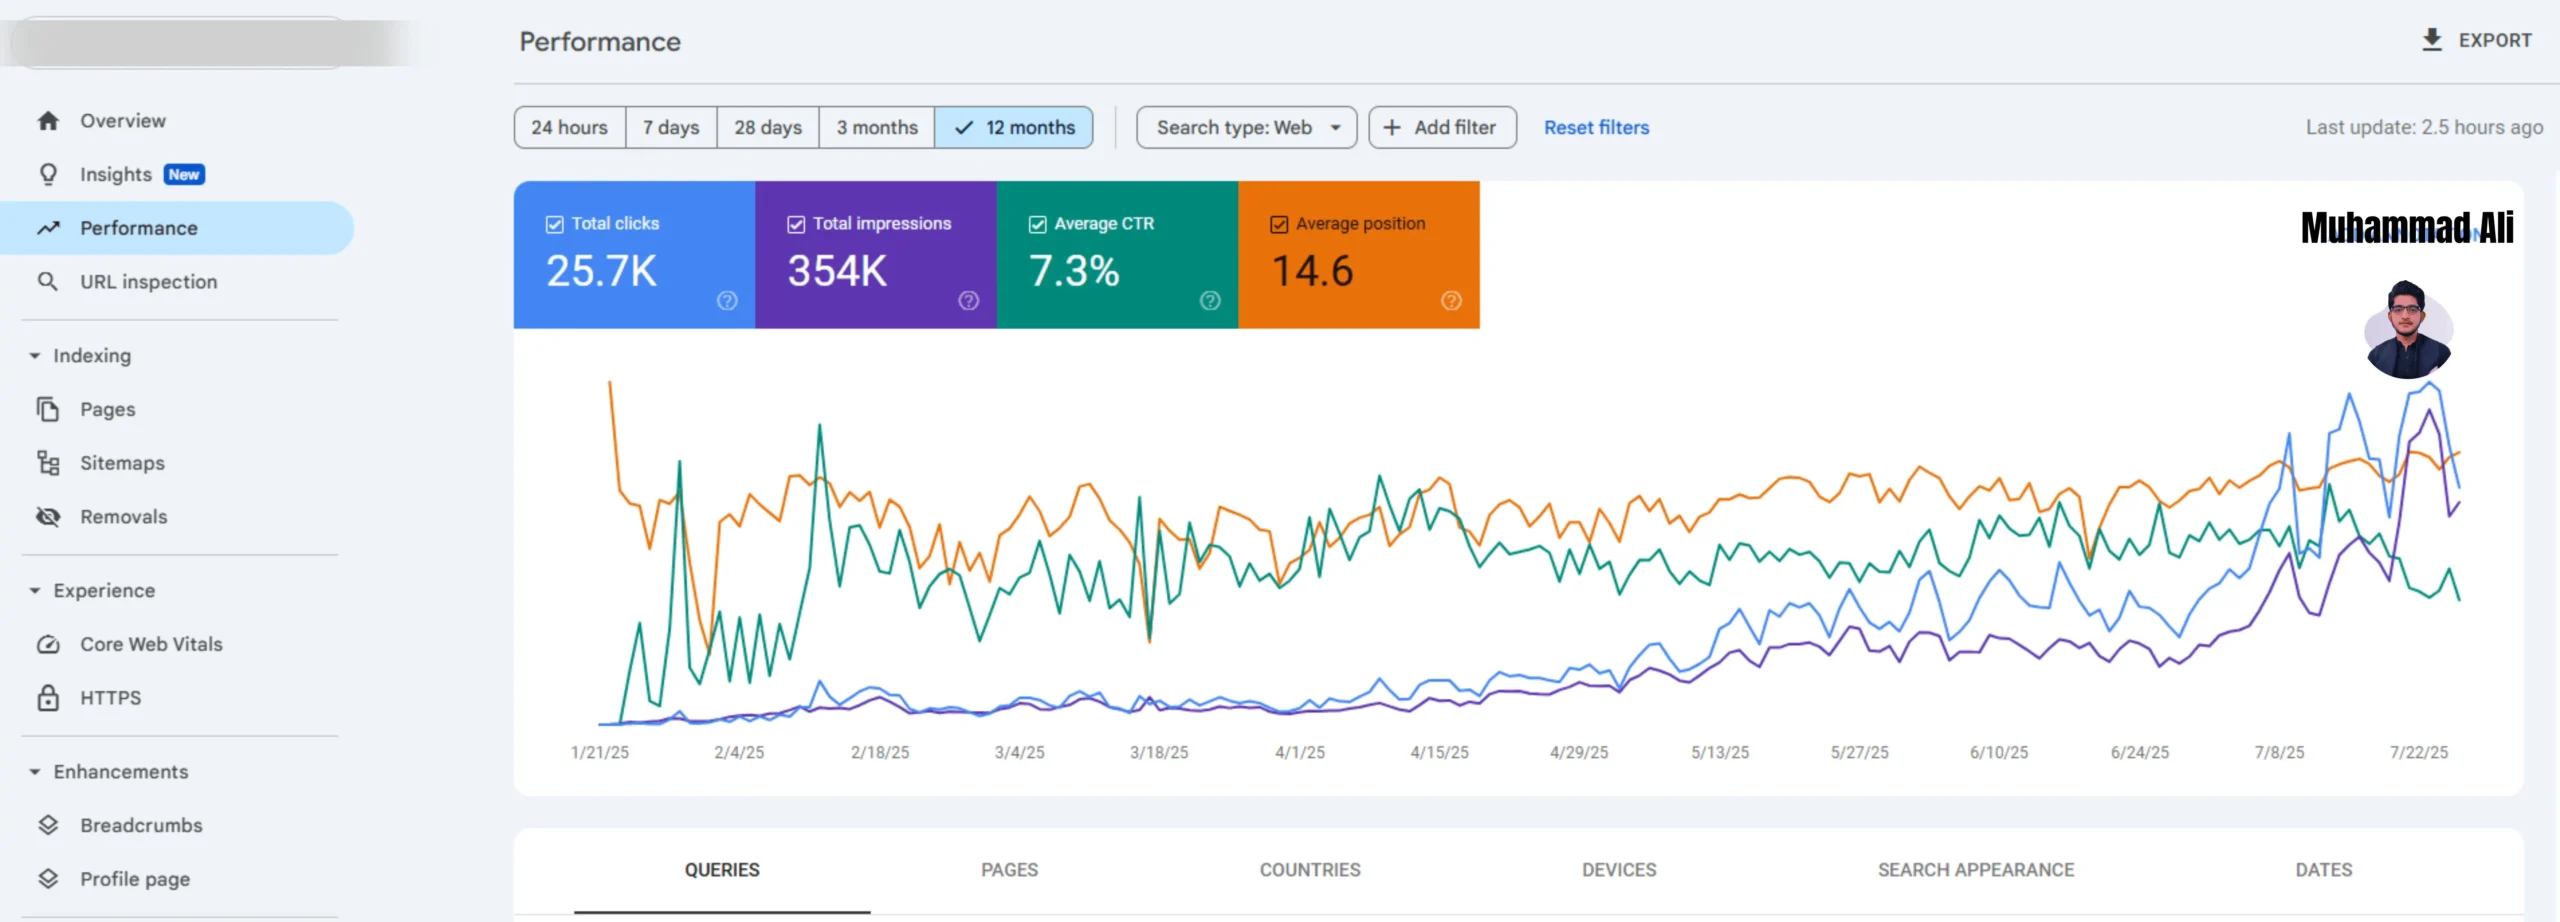
Task: Uncheck the Total clicks checkbox
Action: [x=555, y=224]
